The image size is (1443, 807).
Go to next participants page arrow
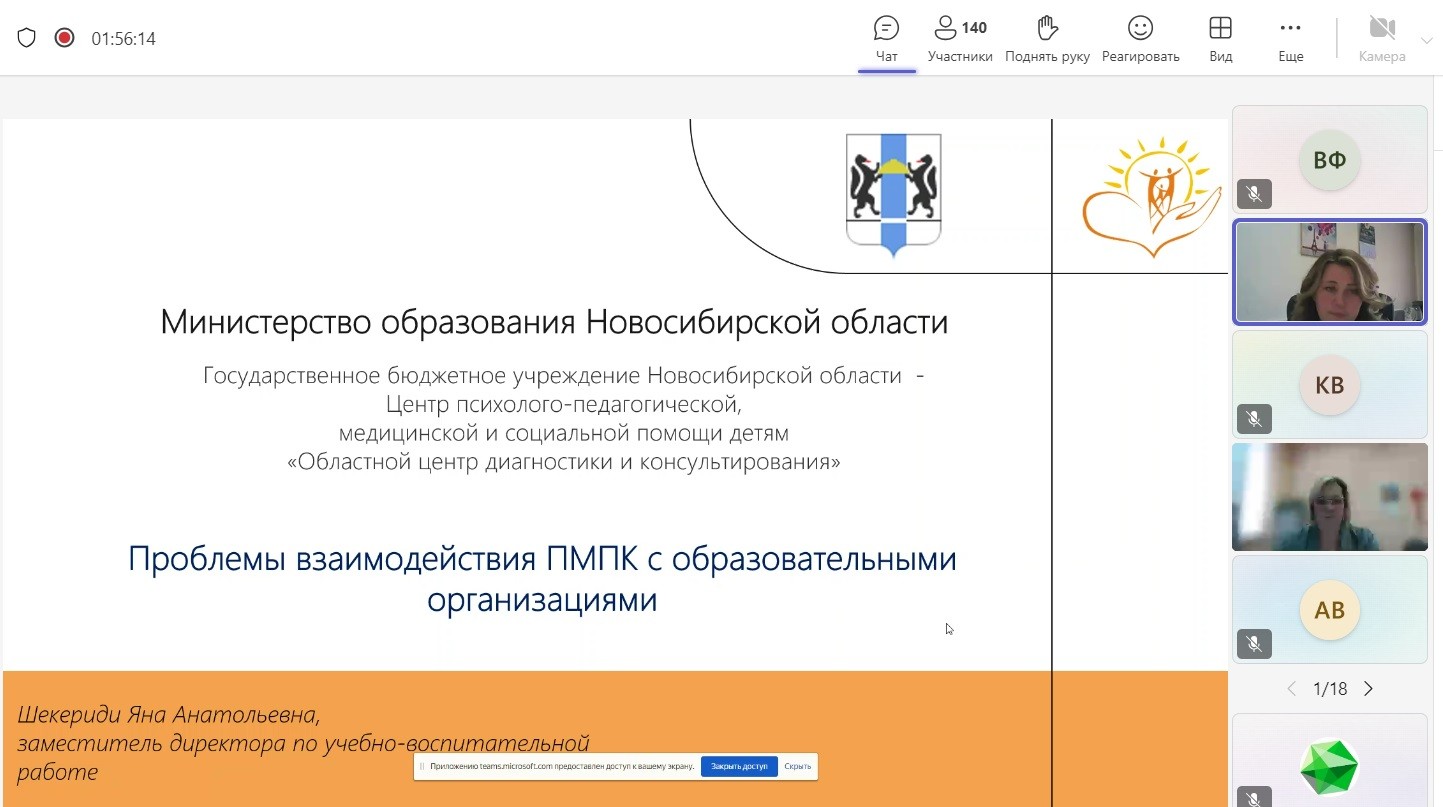(x=1369, y=689)
